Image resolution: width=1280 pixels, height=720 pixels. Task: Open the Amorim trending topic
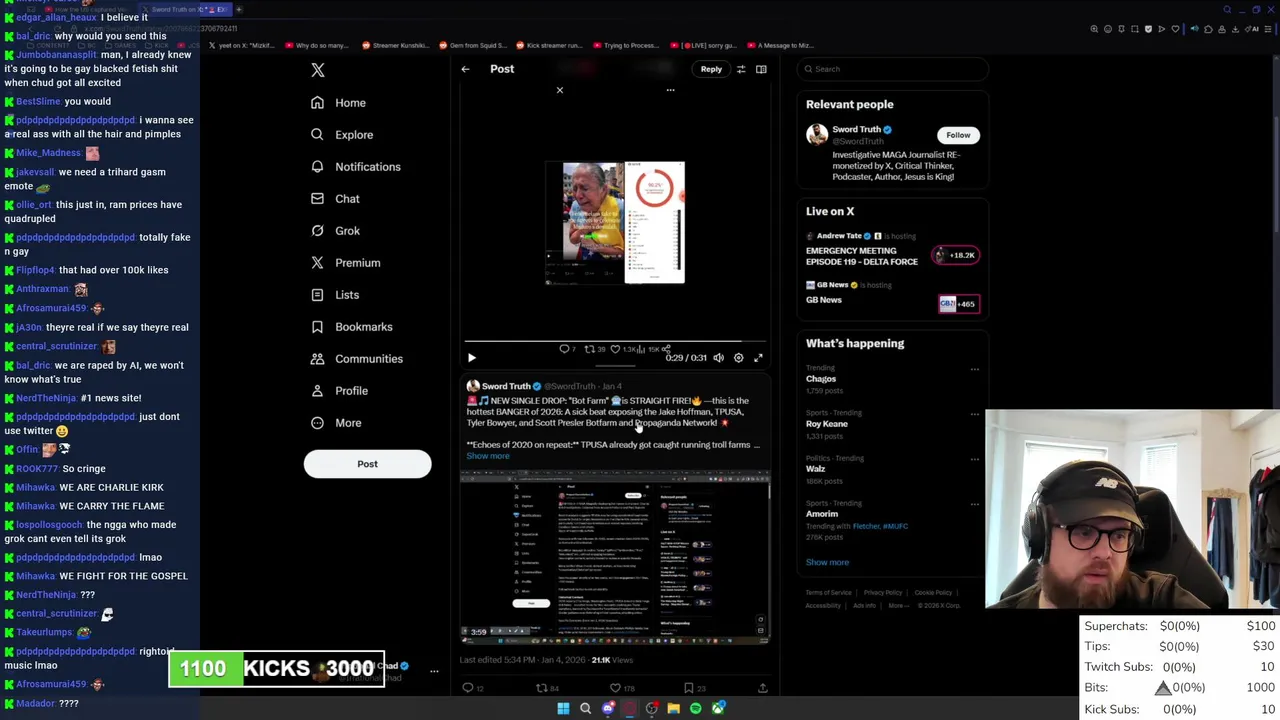[x=822, y=514]
